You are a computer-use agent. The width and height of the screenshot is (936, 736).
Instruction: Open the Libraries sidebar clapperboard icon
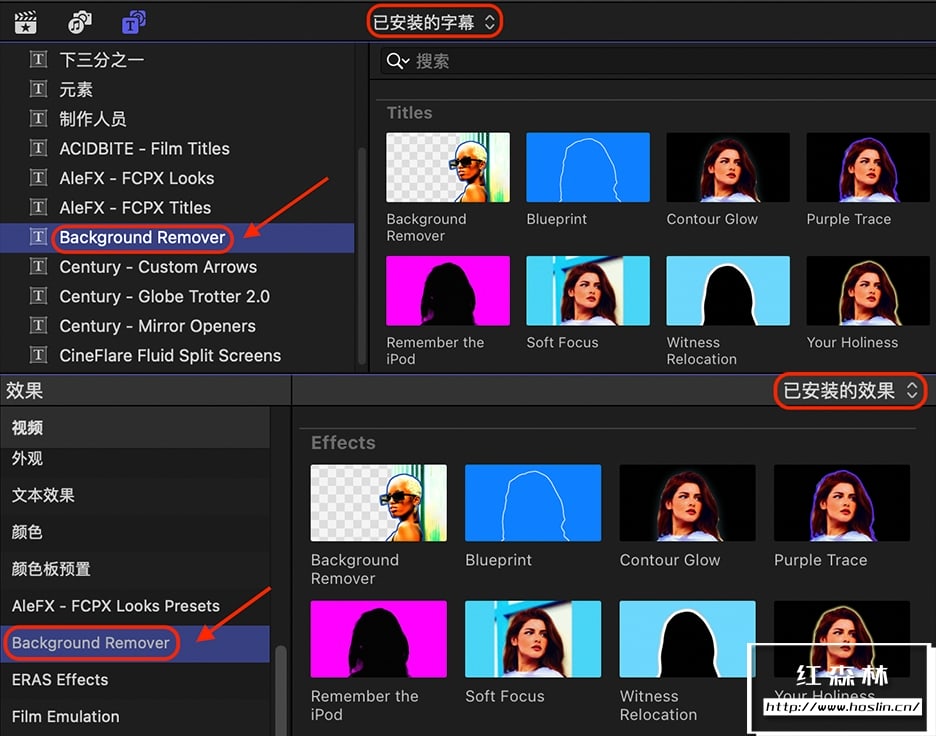(26, 21)
